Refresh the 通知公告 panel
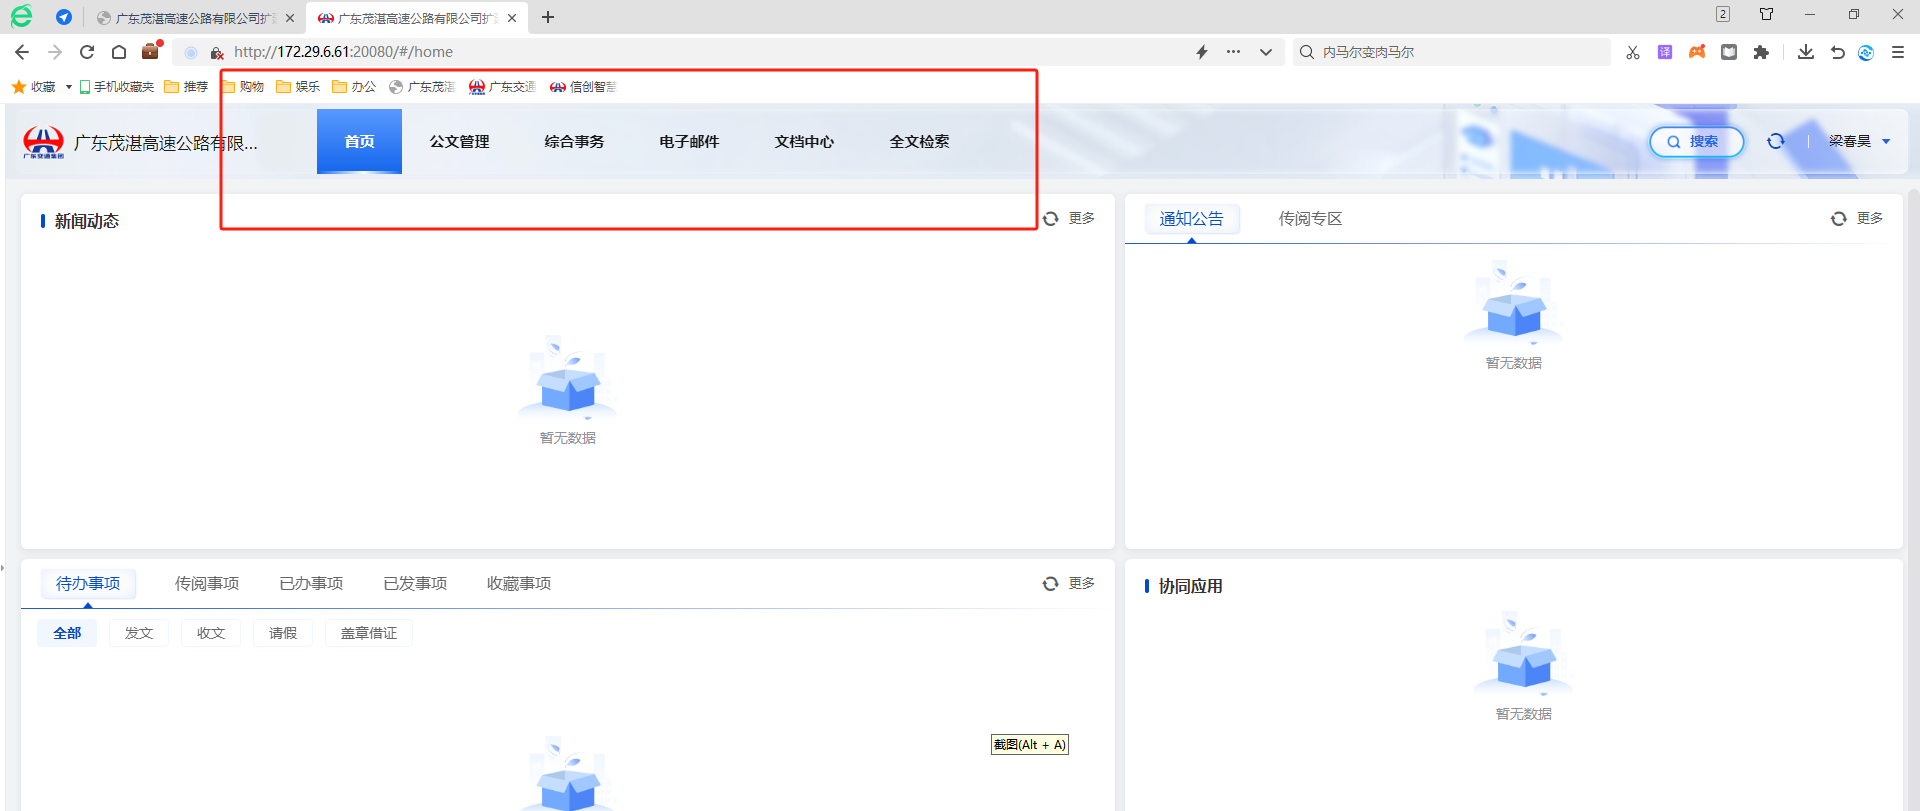Image resolution: width=1920 pixels, height=811 pixels. click(x=1839, y=219)
